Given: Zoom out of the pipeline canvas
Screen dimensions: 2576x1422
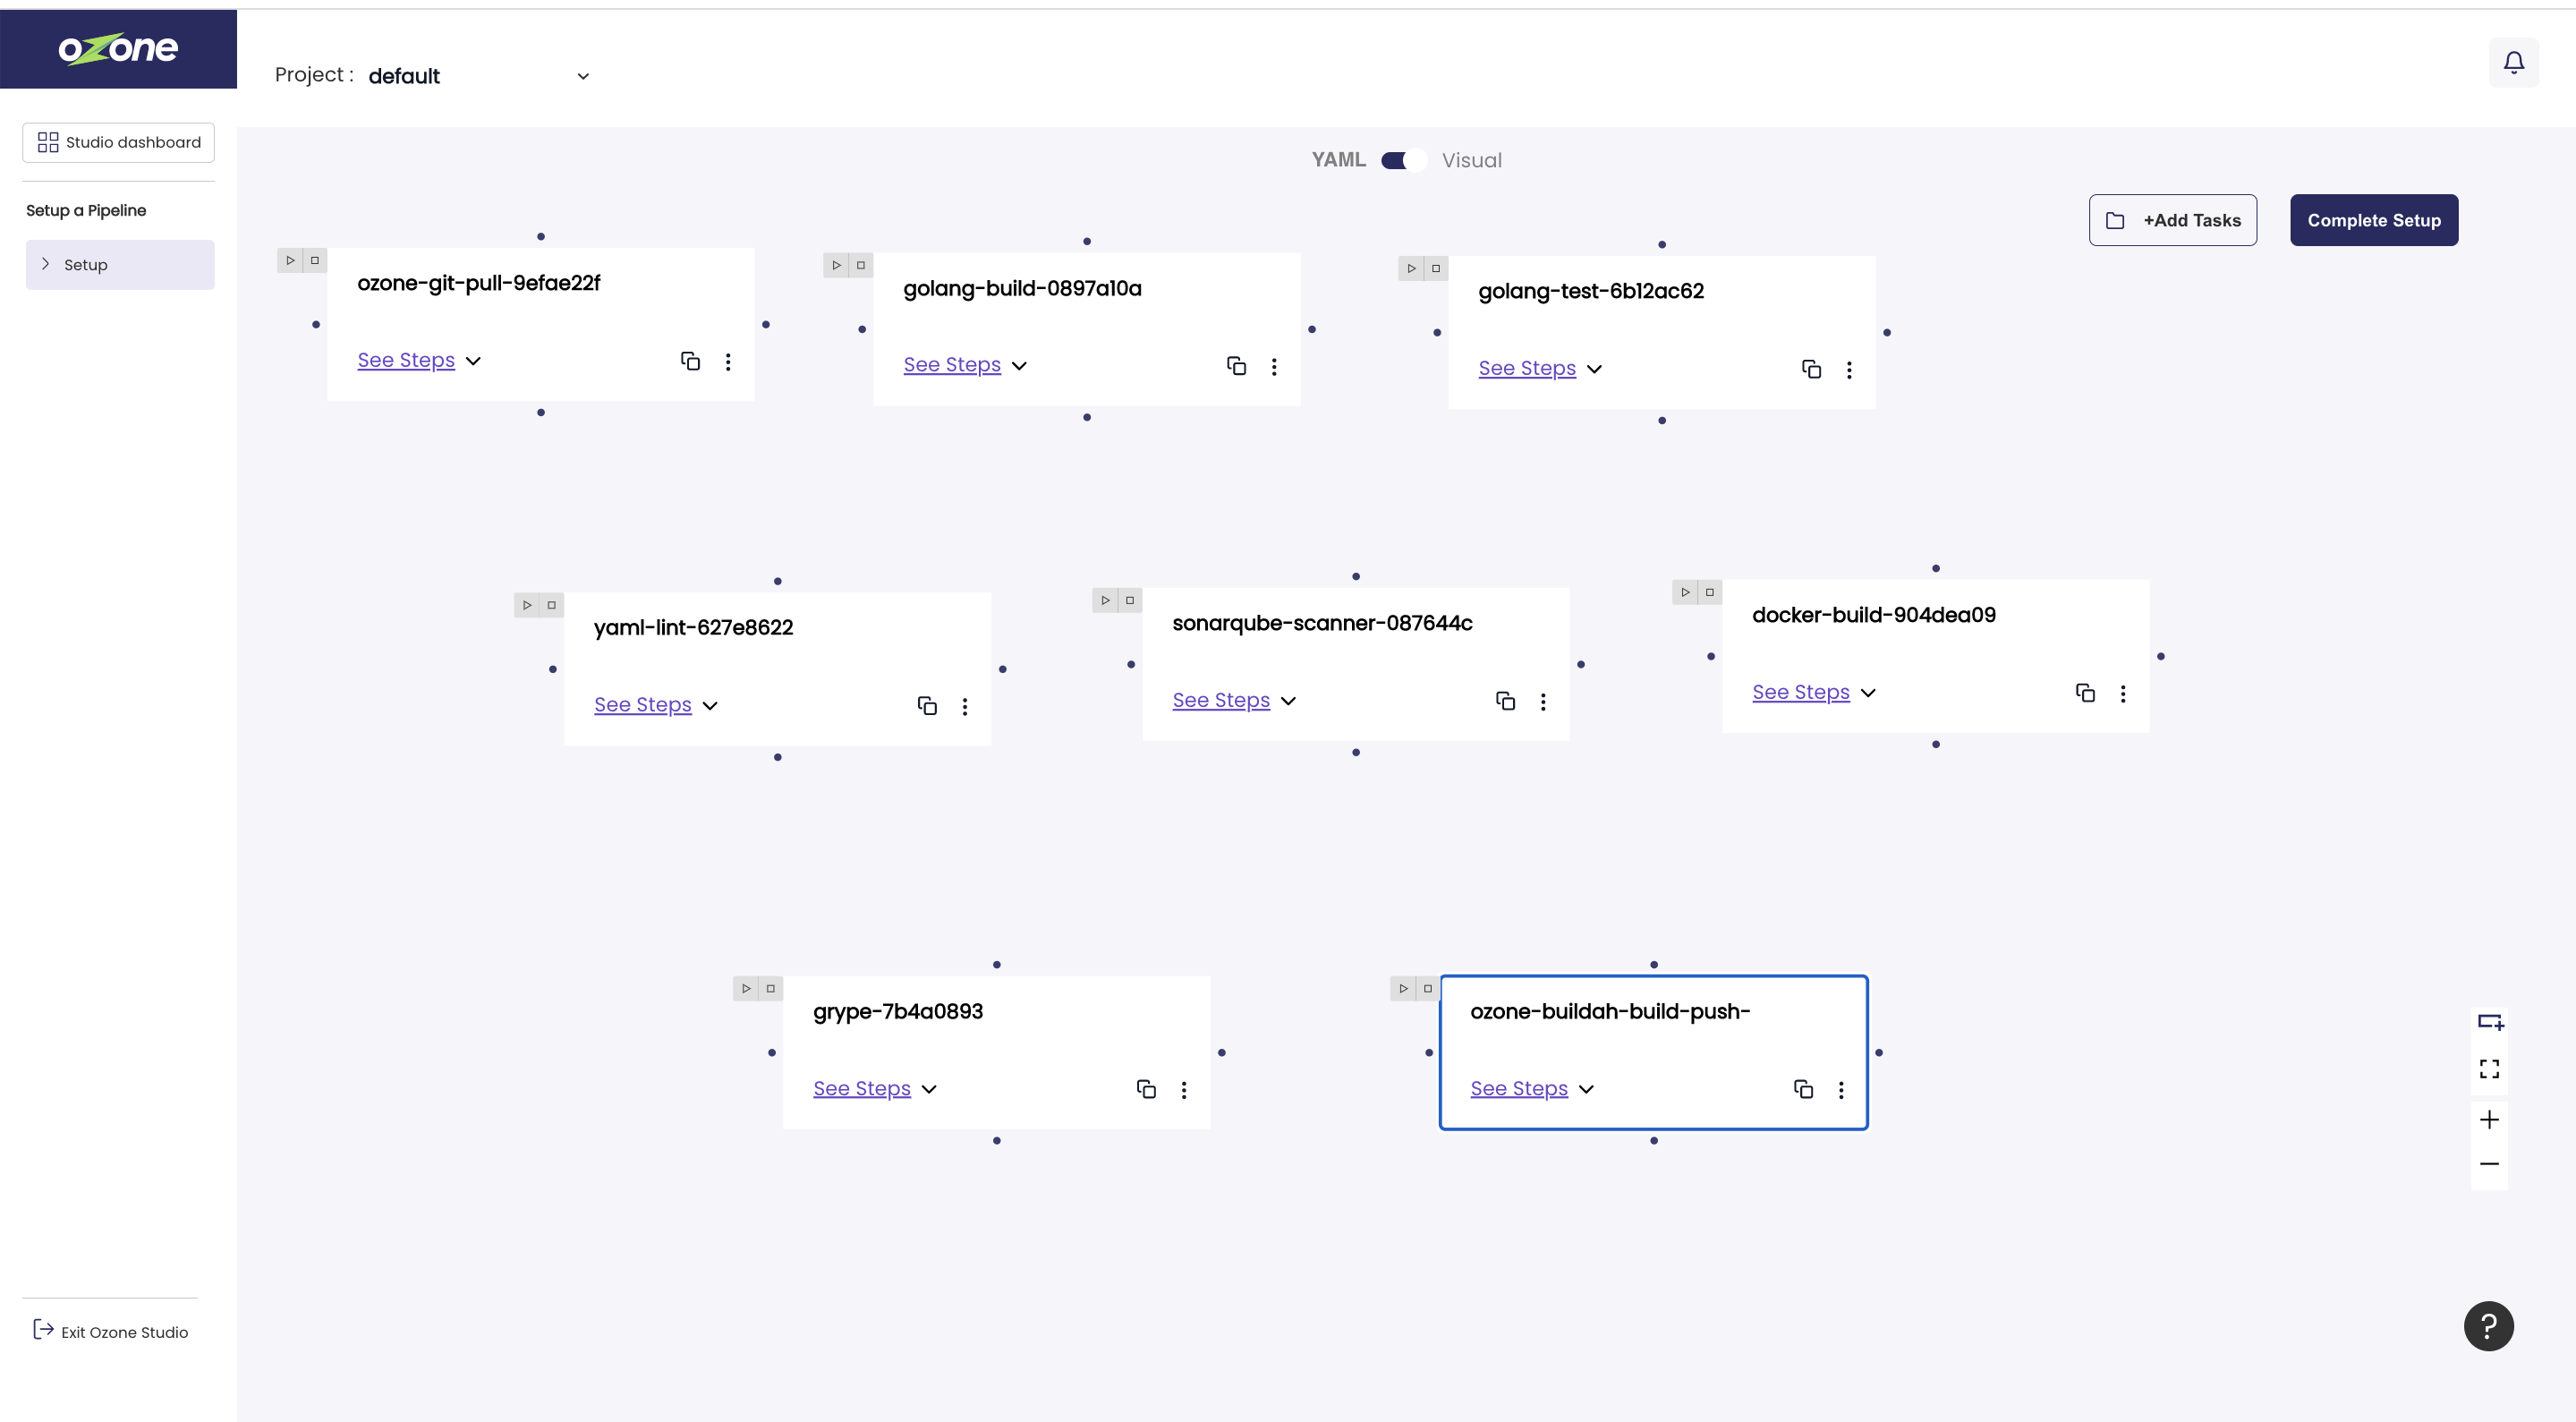Looking at the screenshot, I should click(x=2489, y=1164).
